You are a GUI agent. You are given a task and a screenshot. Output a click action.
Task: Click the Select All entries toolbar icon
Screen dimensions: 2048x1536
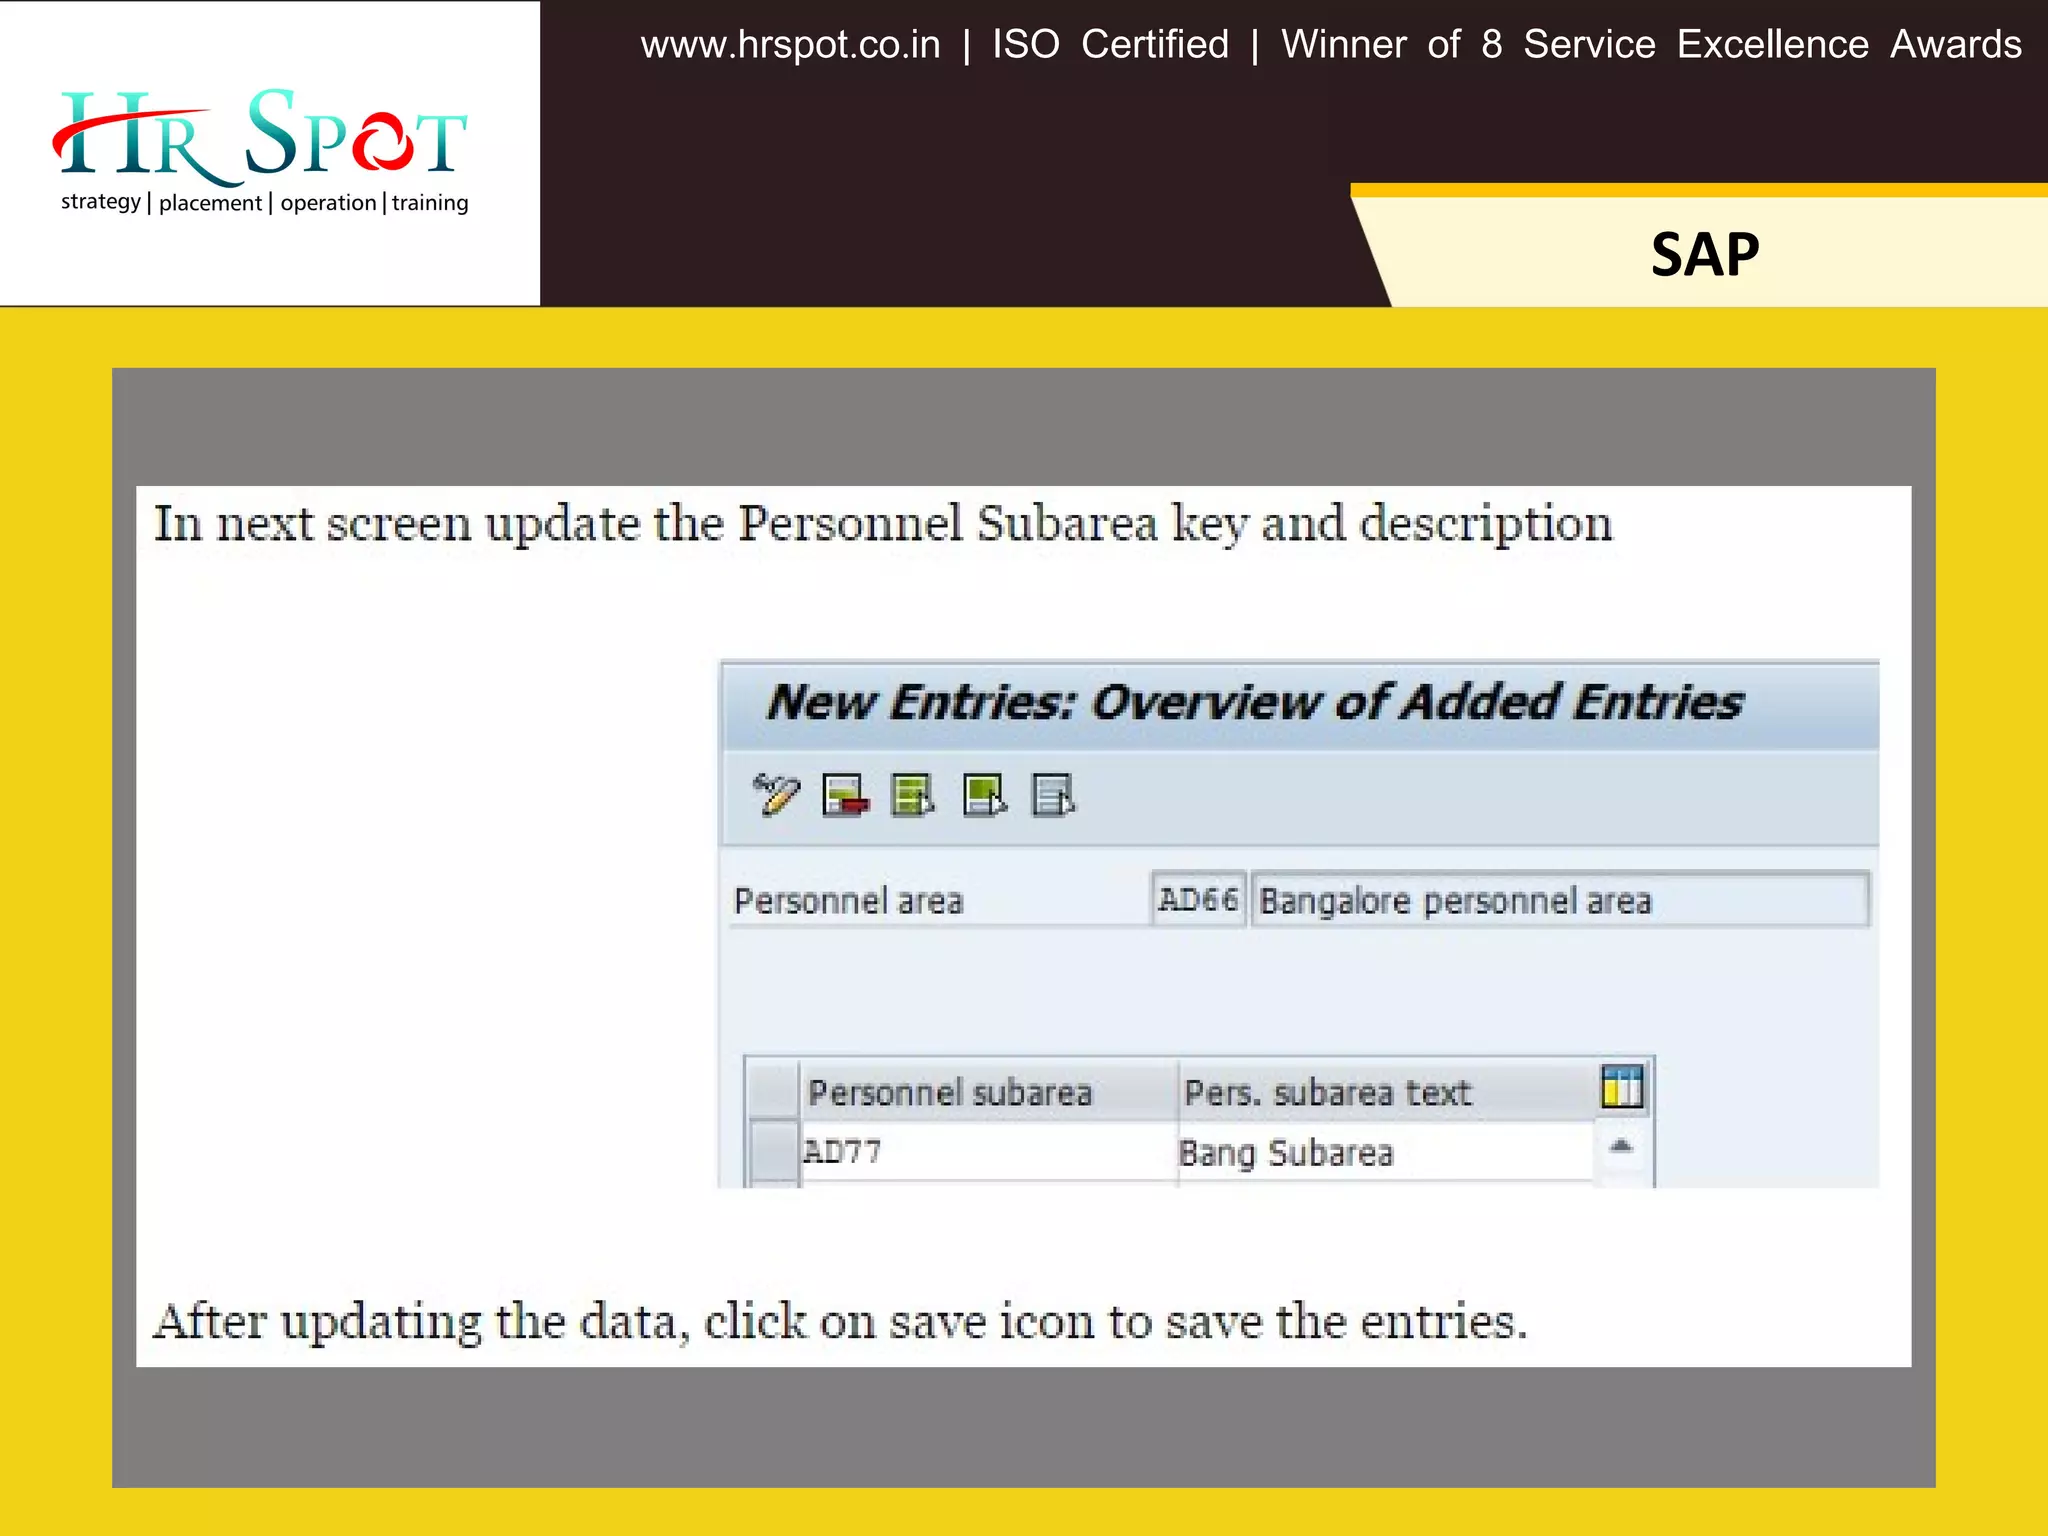point(913,796)
